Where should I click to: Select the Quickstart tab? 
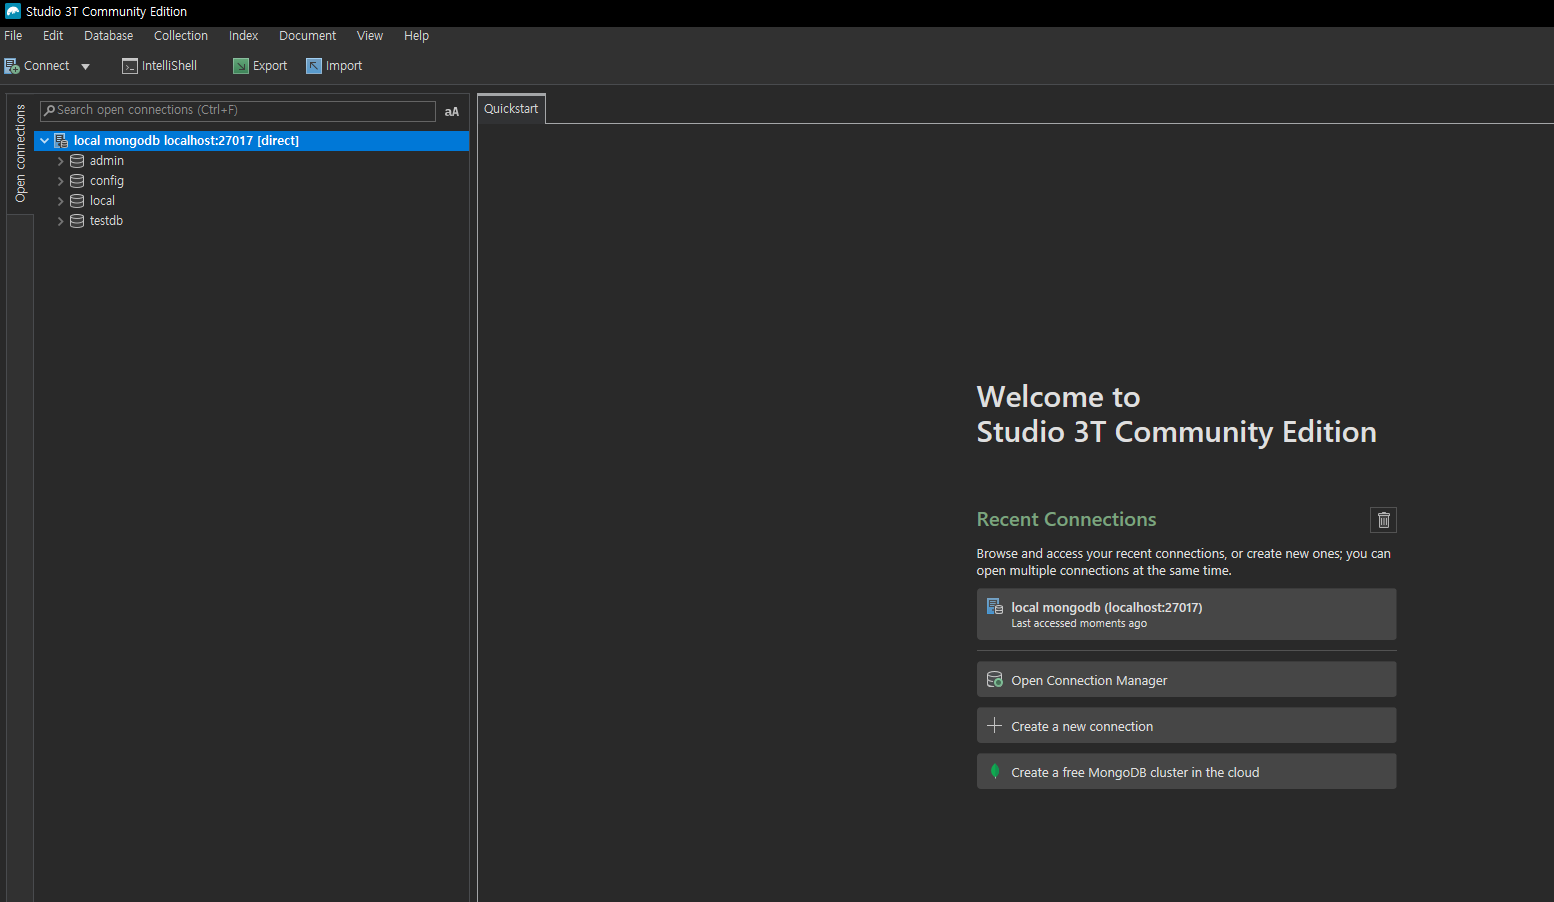(511, 109)
